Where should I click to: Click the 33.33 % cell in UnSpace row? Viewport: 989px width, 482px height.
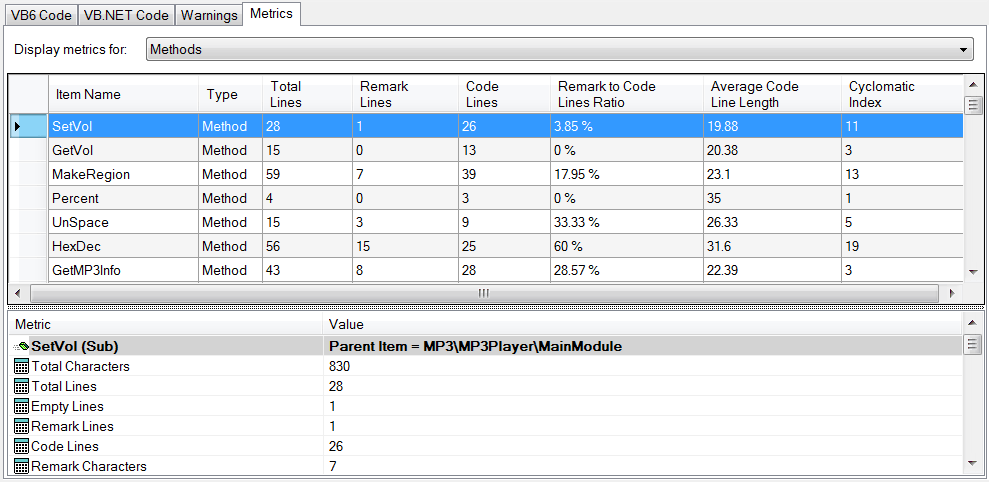[x=626, y=222]
